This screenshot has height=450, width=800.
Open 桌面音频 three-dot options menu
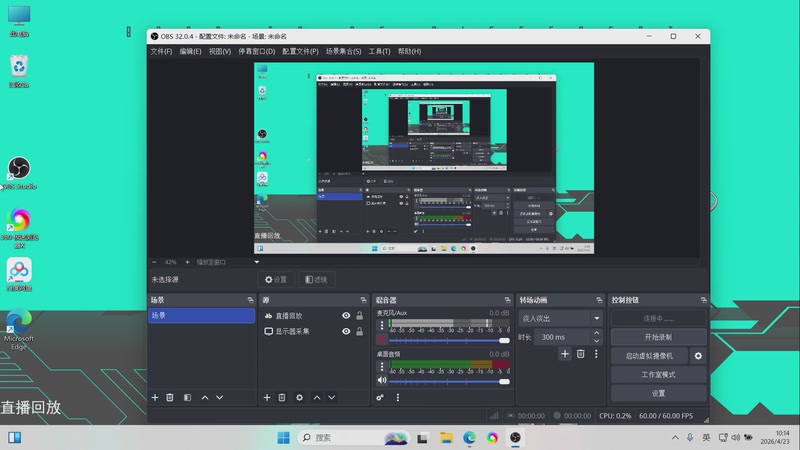tap(382, 366)
